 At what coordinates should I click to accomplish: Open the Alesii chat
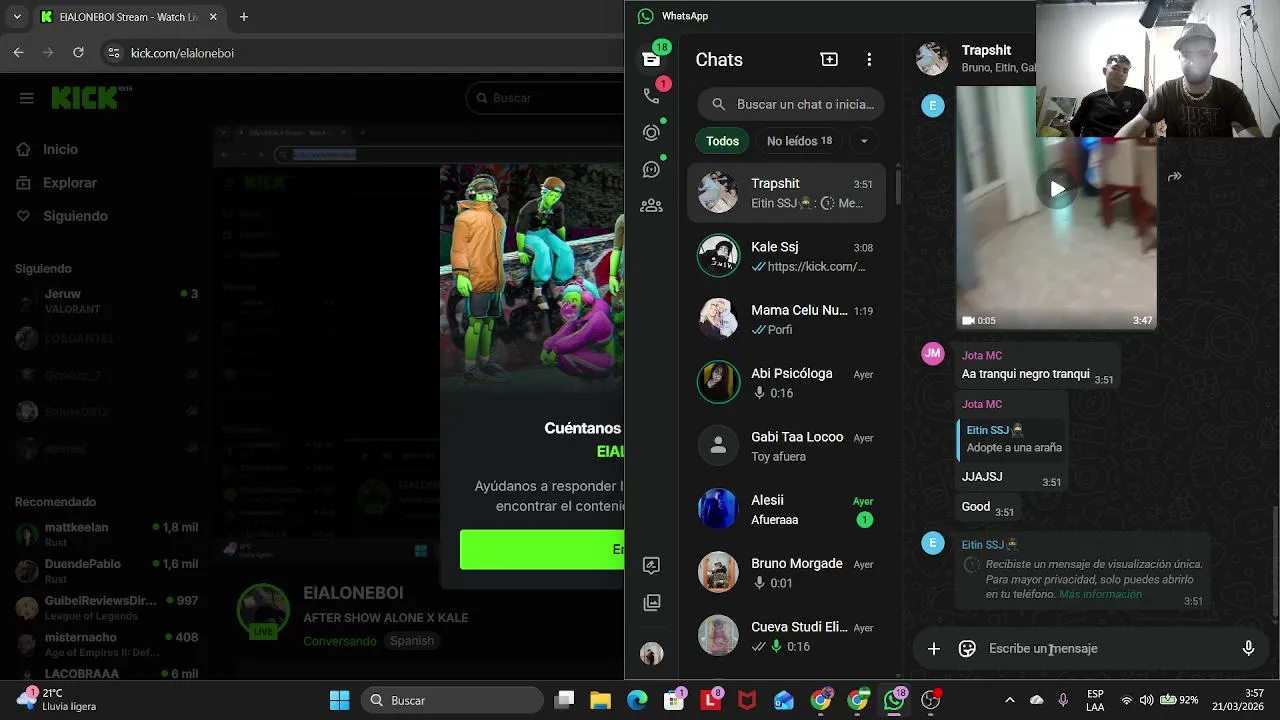(x=786, y=509)
